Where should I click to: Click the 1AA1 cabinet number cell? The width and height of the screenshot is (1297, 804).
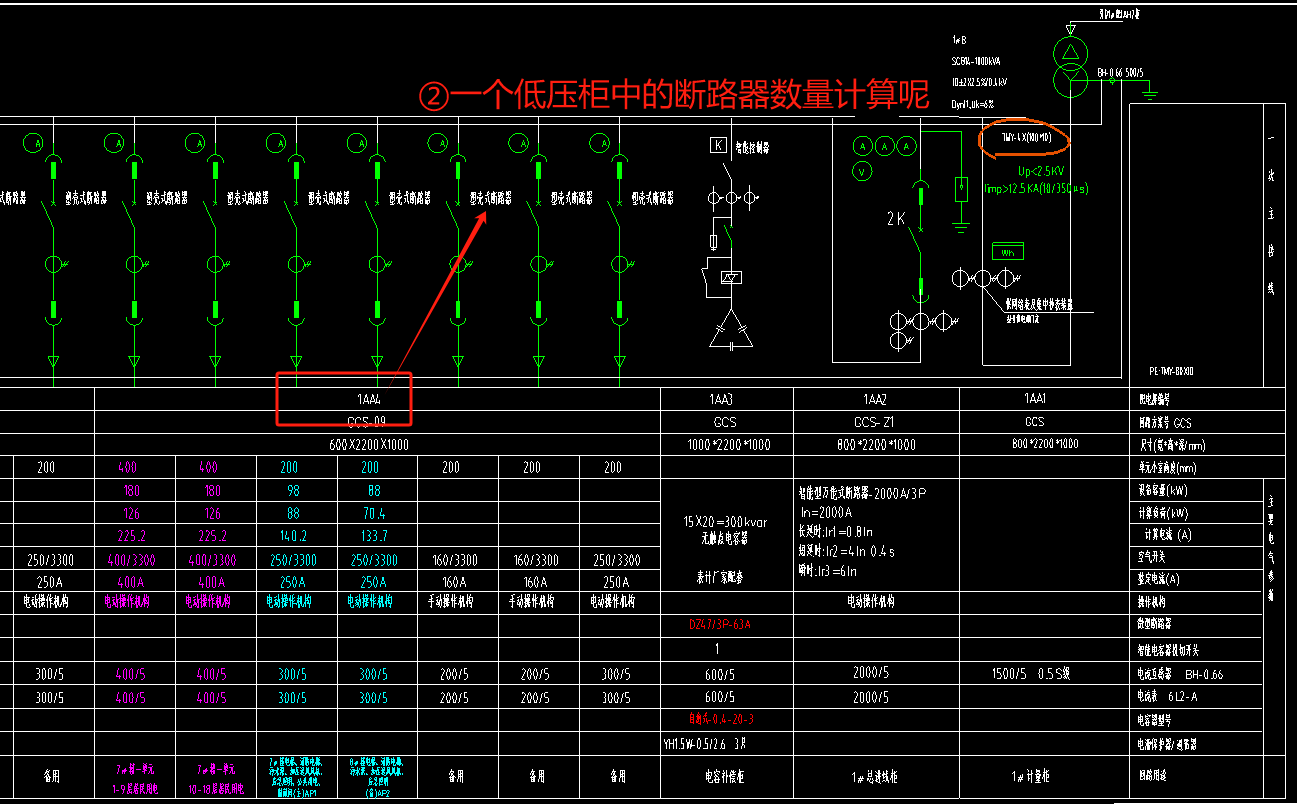point(1042,399)
